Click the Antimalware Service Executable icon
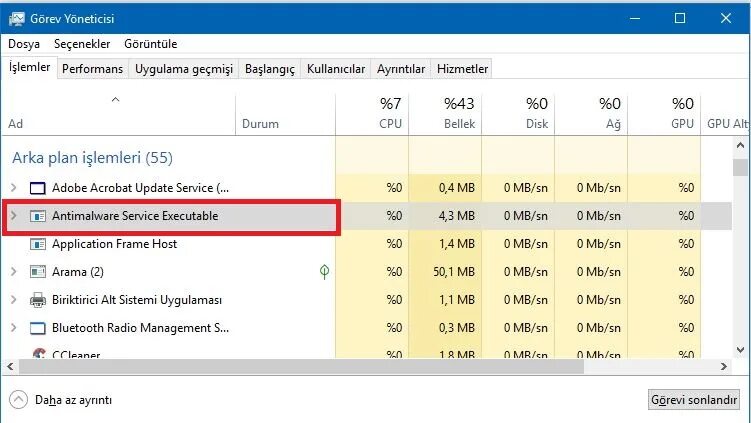The height and width of the screenshot is (423, 751). 38,216
